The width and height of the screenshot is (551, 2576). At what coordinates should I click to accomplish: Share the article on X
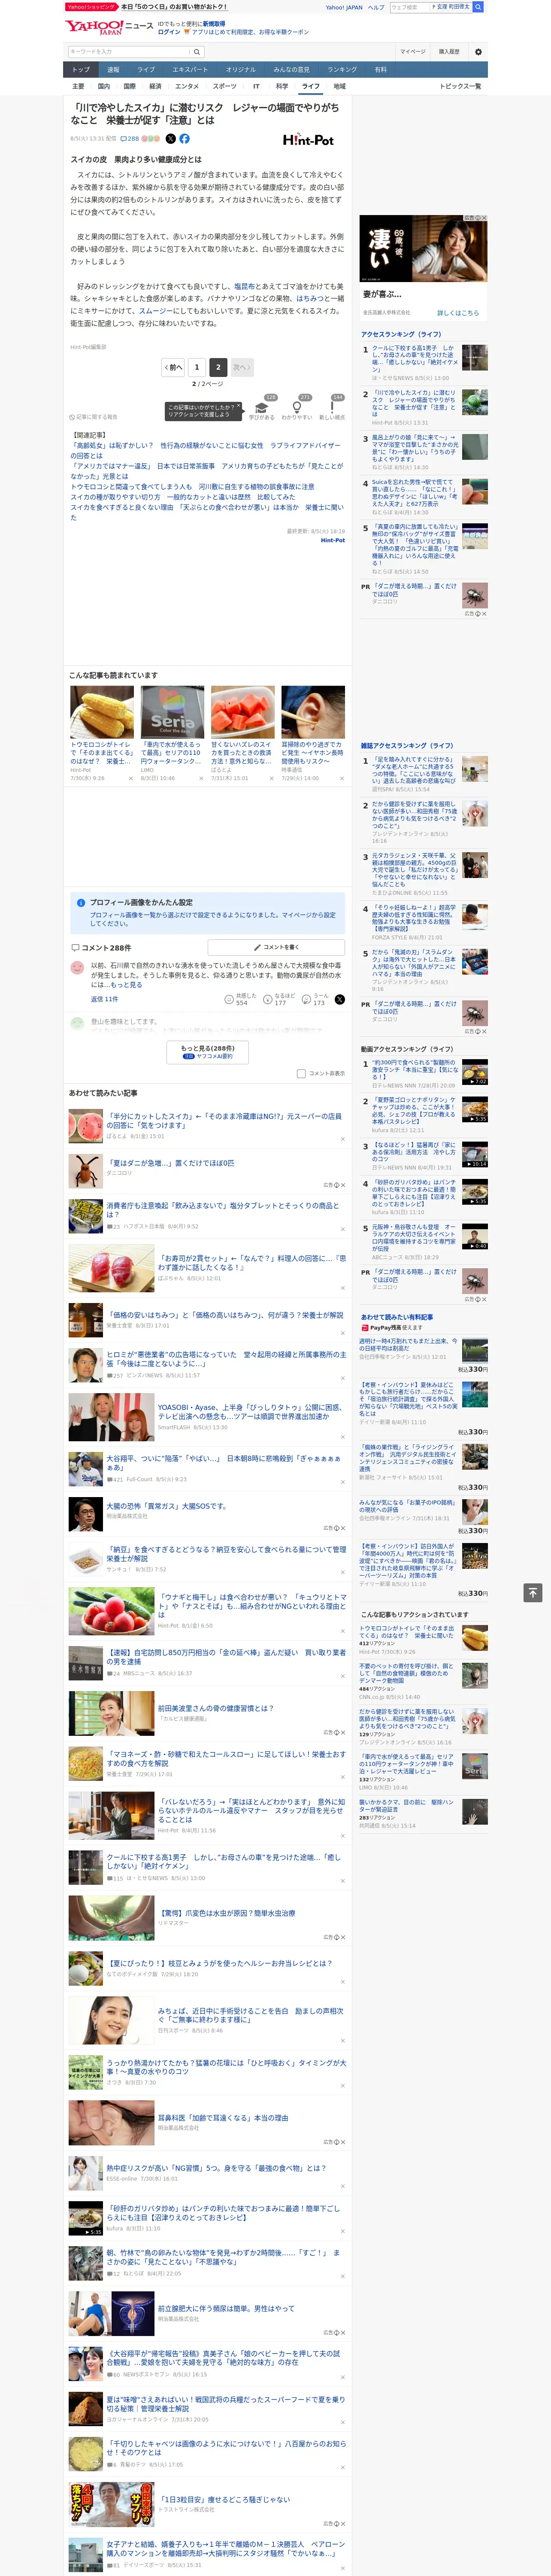click(x=170, y=139)
